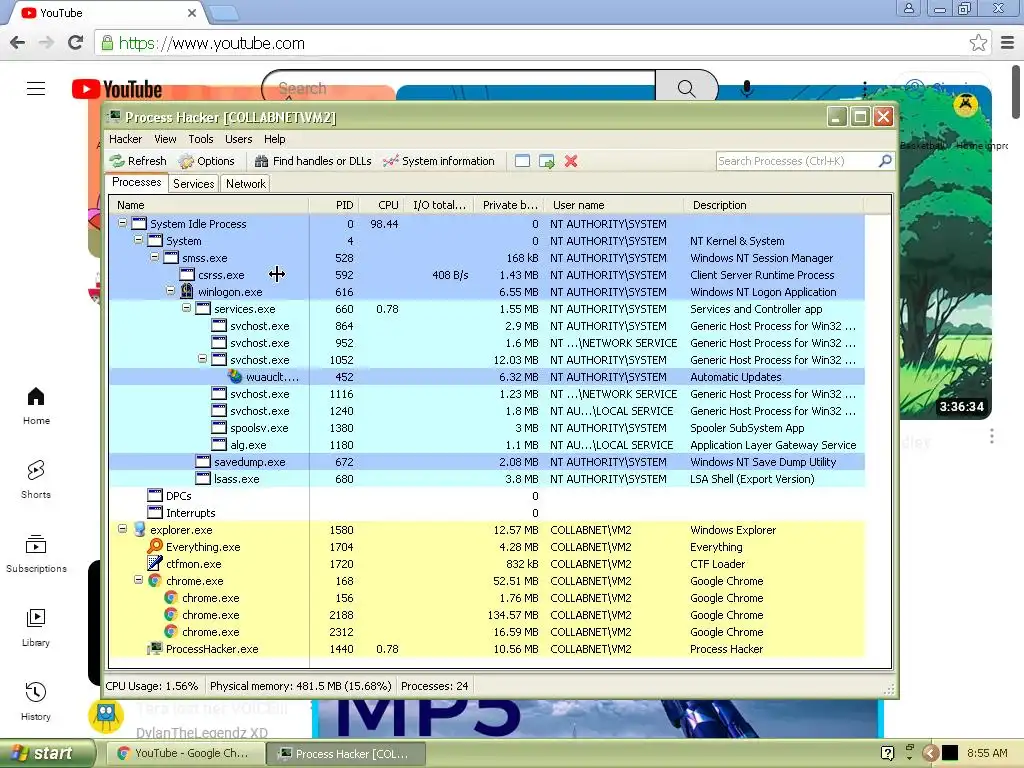
Task: Select the alg.exe process row
Action: pyautogui.click(x=487, y=445)
